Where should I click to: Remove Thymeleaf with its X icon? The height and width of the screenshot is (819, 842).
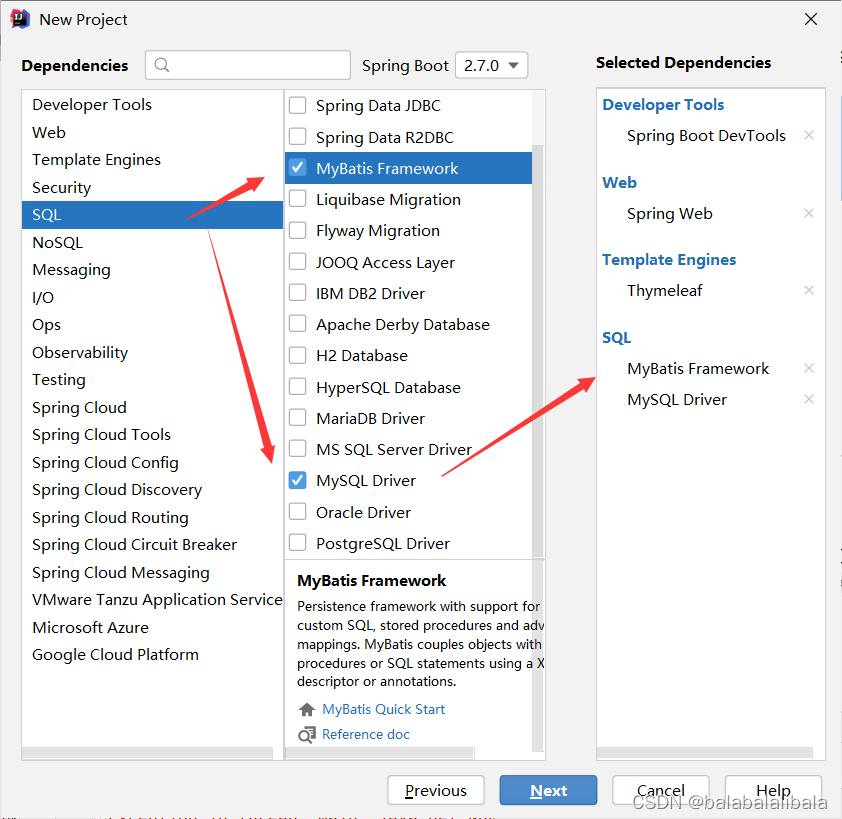click(x=809, y=291)
